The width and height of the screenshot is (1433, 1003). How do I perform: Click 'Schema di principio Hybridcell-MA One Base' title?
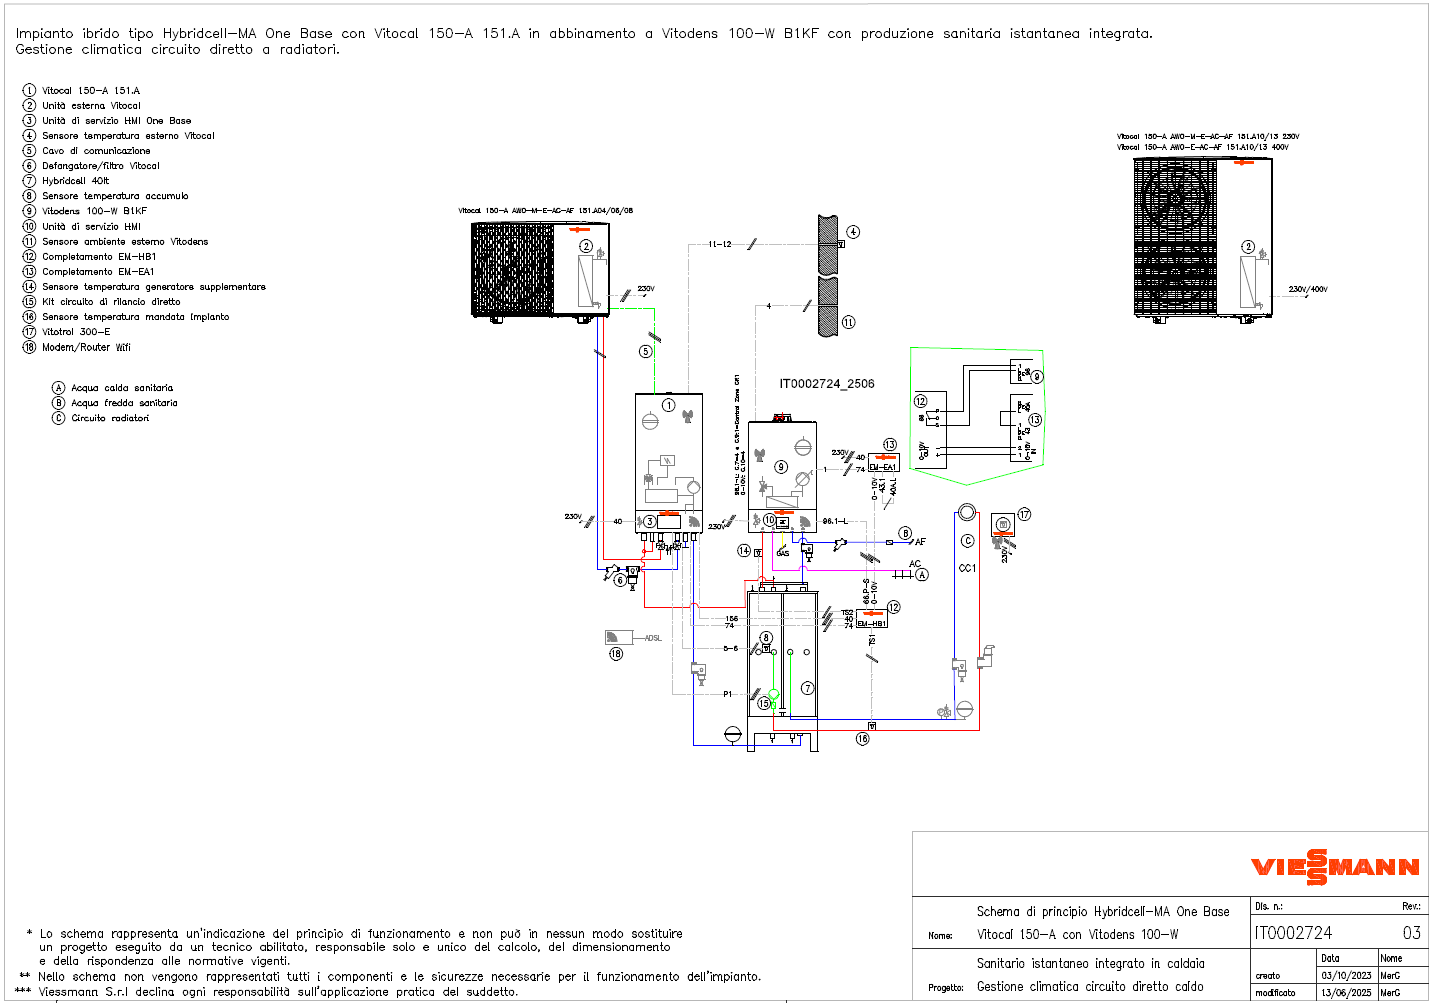(1103, 911)
